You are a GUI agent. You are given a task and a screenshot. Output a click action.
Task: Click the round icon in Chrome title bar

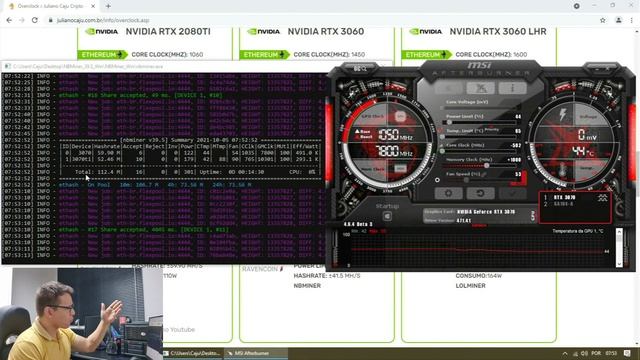[x=576, y=6]
